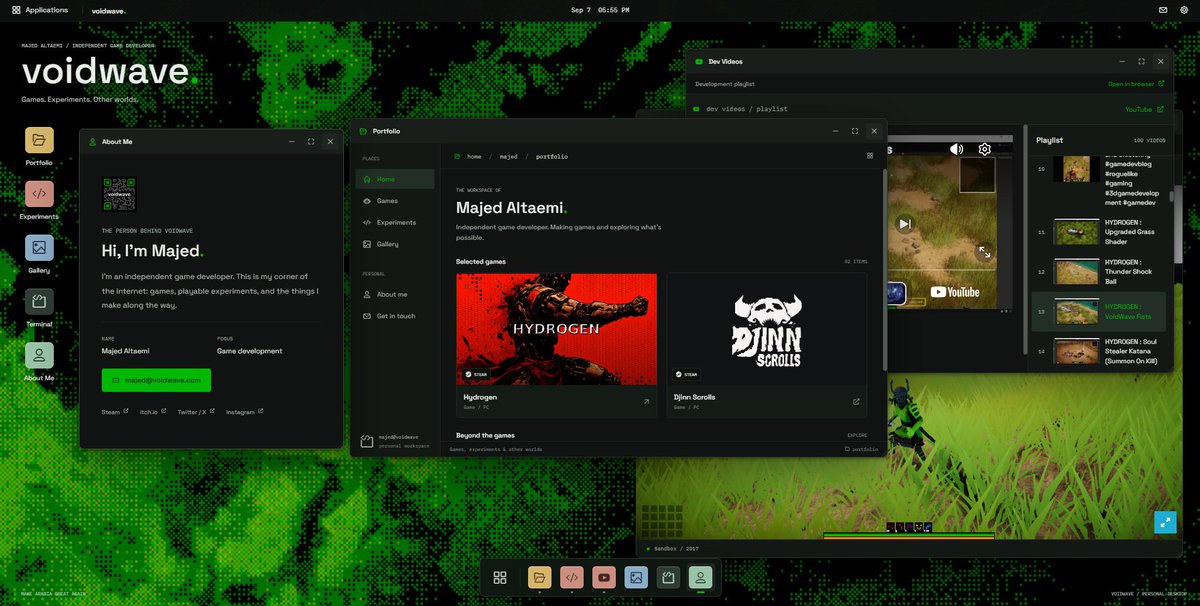Launch the Terminal desktop shortcut icon
This screenshot has height=606, width=1200.
click(39, 302)
